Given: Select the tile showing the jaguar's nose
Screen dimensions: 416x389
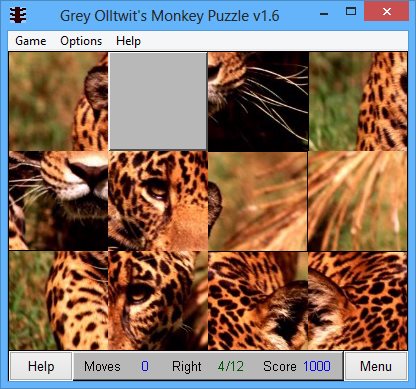Looking at the screenshot, I should [x=58, y=200].
